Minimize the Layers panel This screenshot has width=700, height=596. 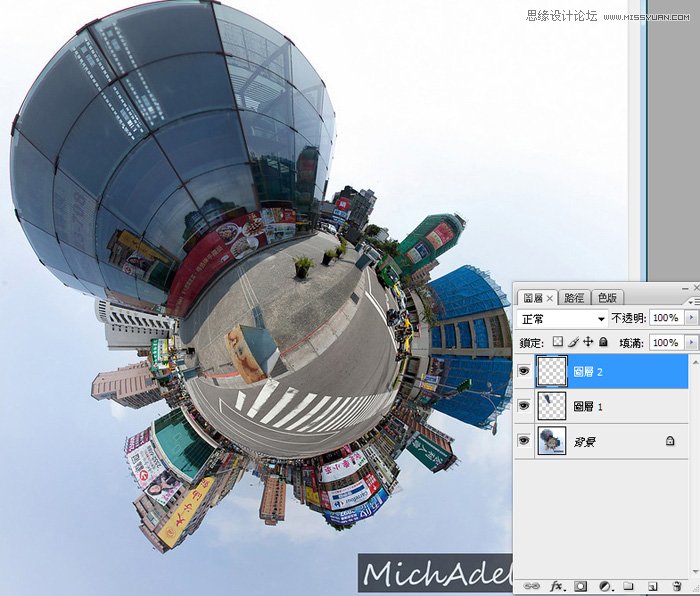(686, 288)
